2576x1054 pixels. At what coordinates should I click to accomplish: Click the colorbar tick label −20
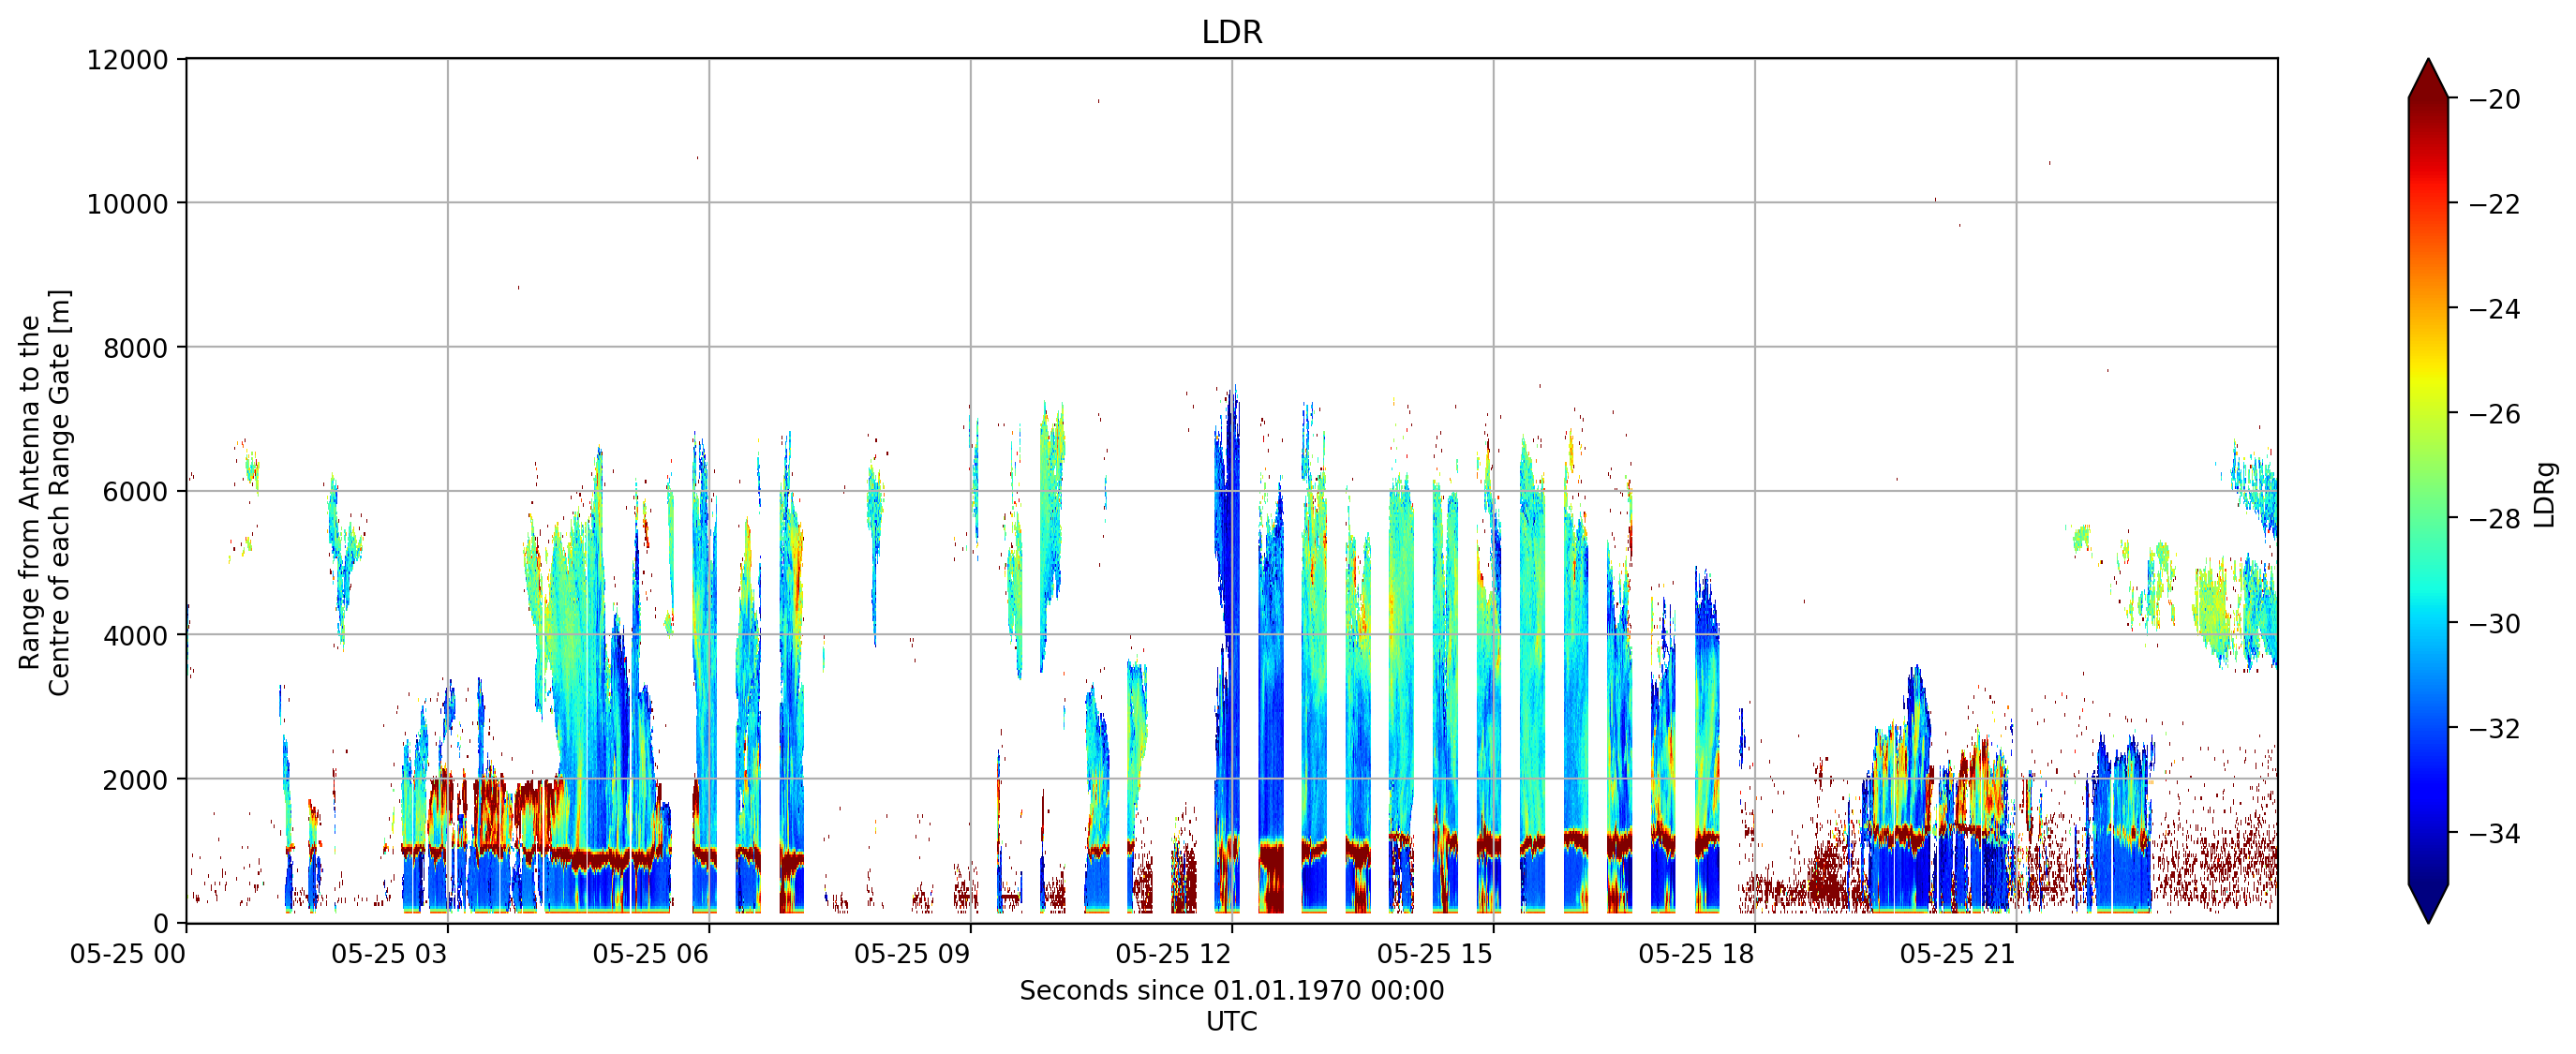coord(2494,99)
